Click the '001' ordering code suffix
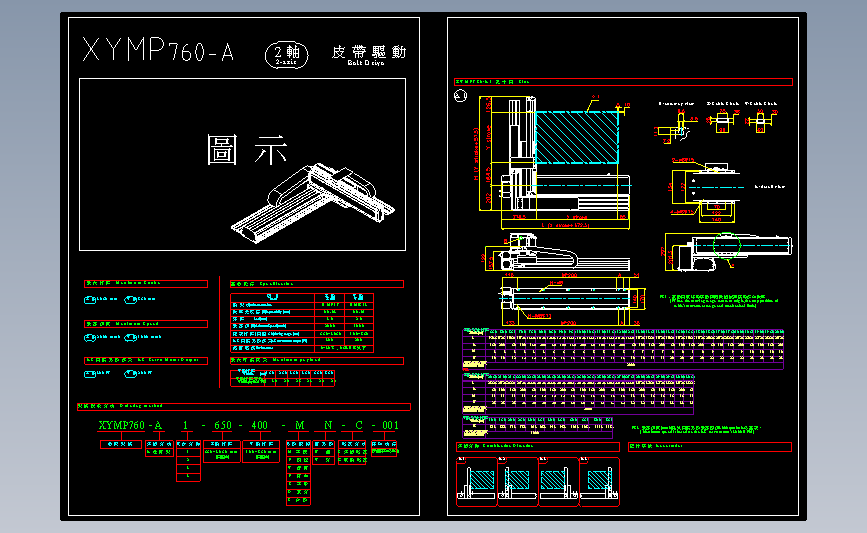This screenshot has width=867, height=533. (390, 425)
